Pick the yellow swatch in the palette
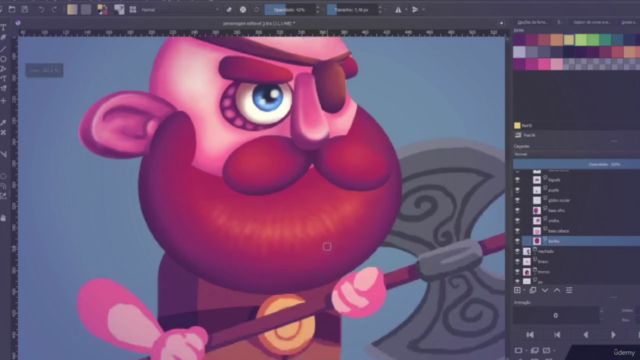Screen dimensions: 640x360 click(569, 40)
